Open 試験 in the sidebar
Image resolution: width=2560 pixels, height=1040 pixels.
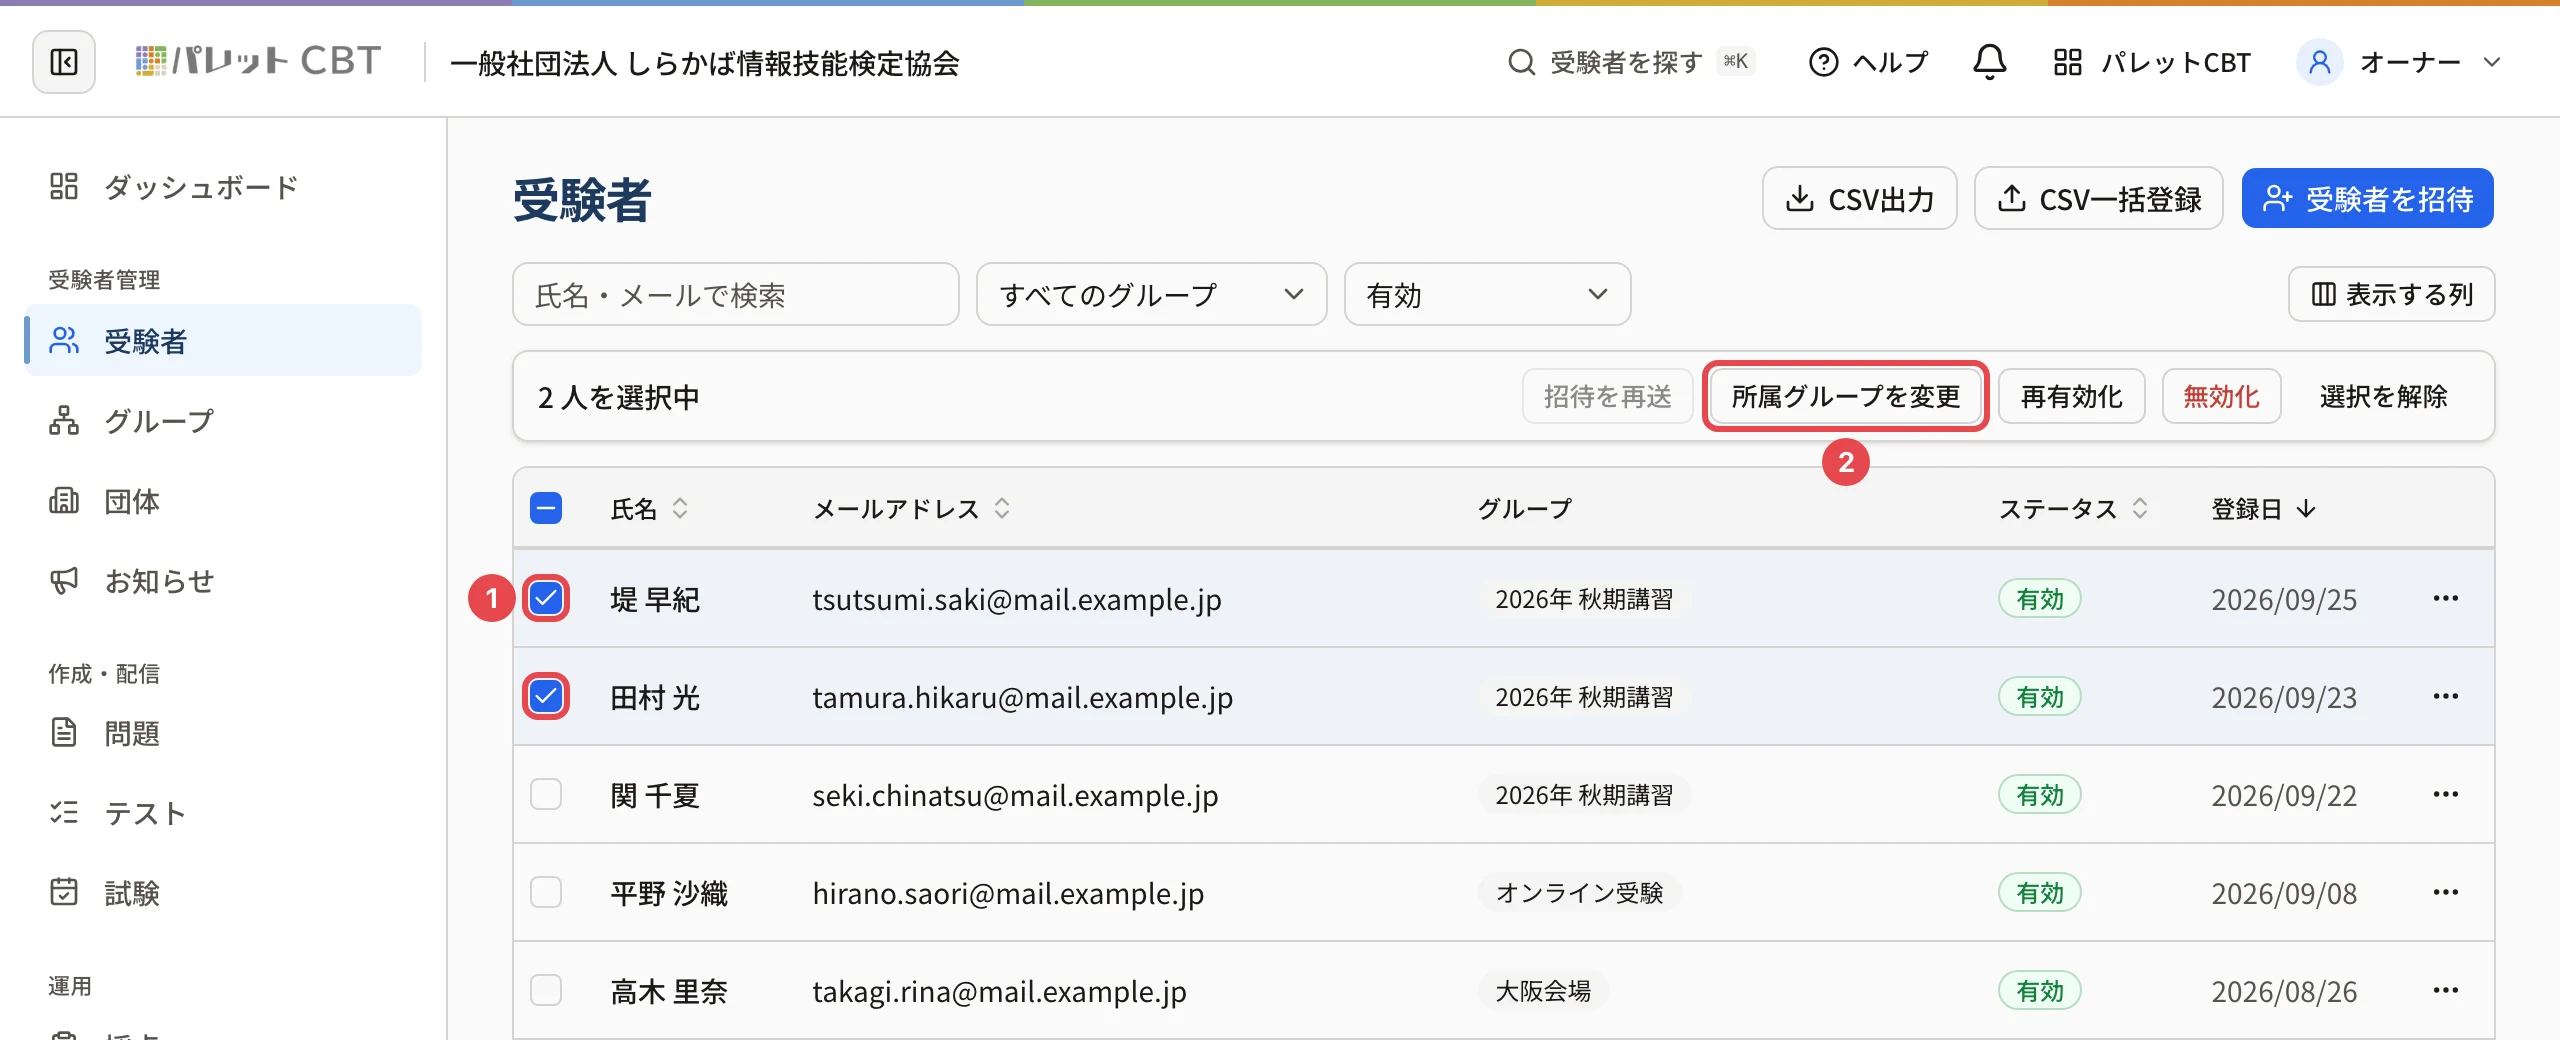(223, 893)
